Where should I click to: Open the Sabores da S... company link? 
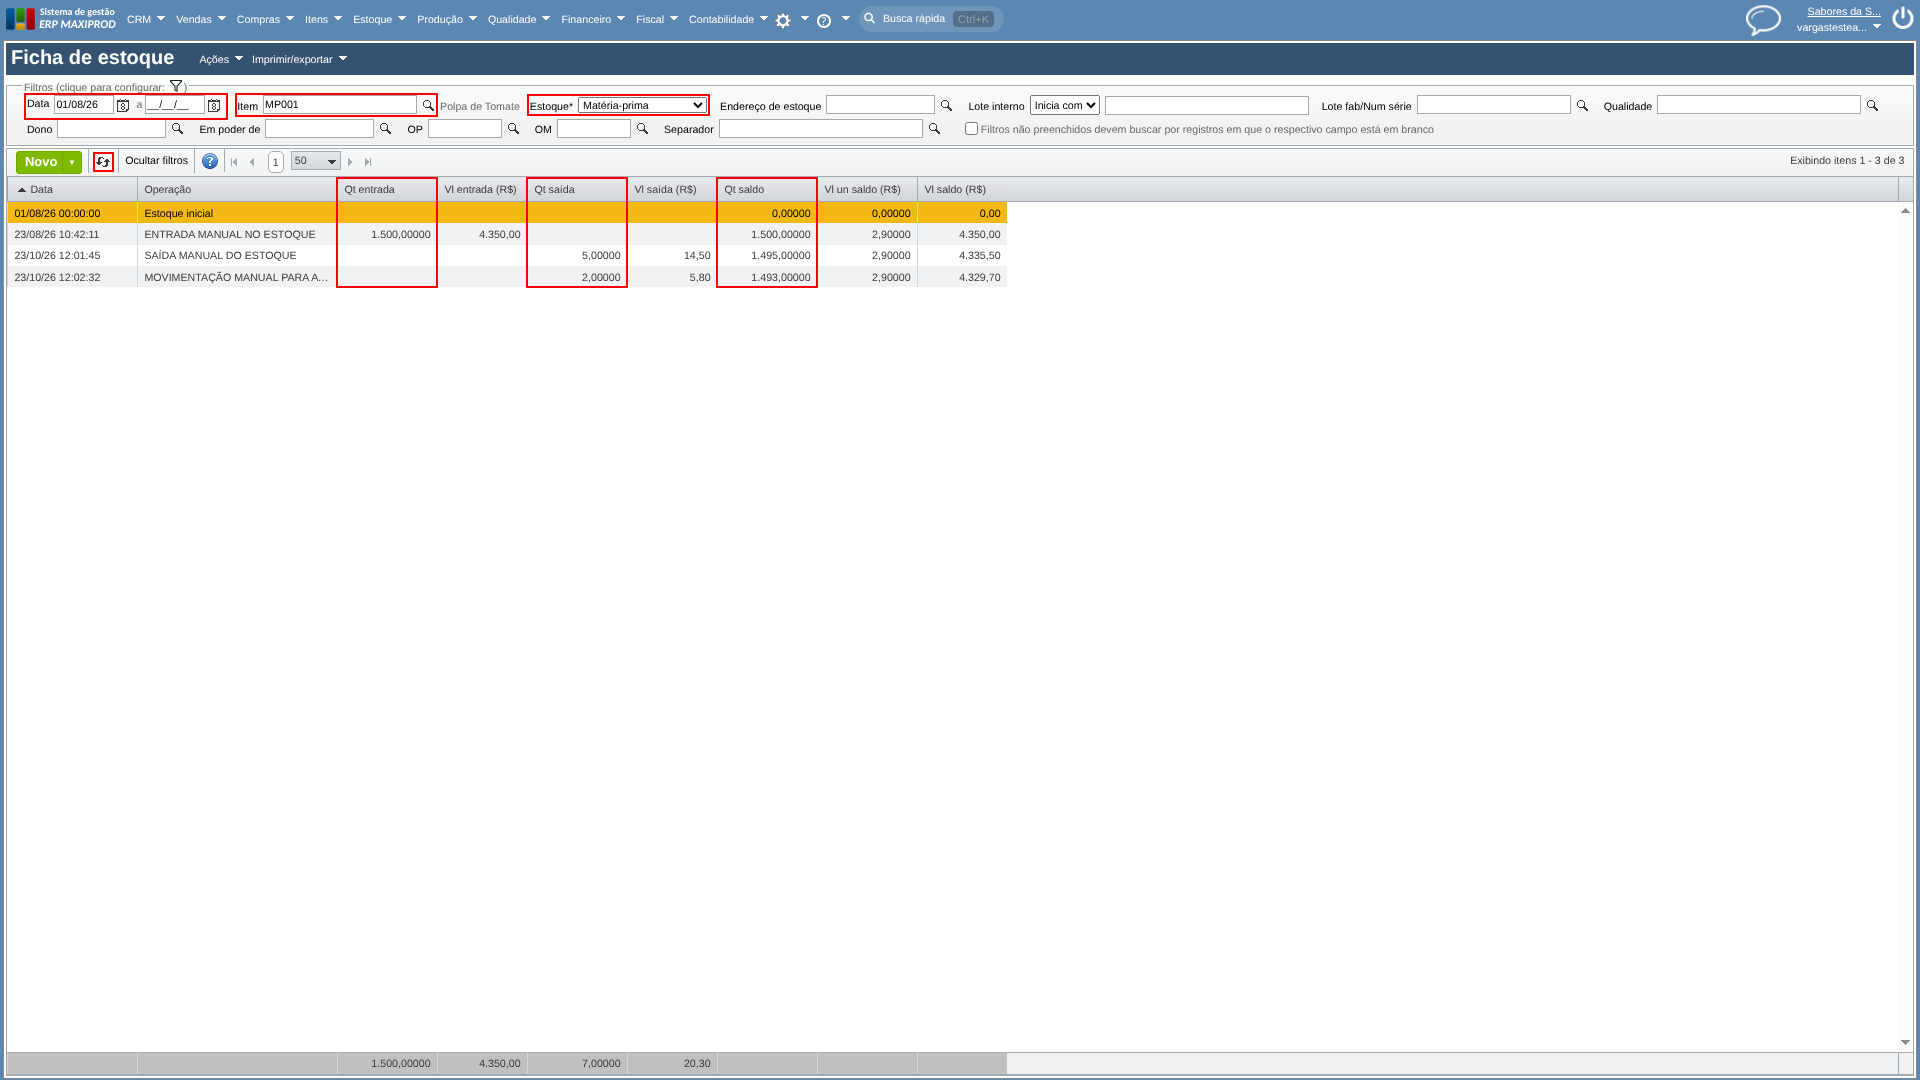point(1843,12)
